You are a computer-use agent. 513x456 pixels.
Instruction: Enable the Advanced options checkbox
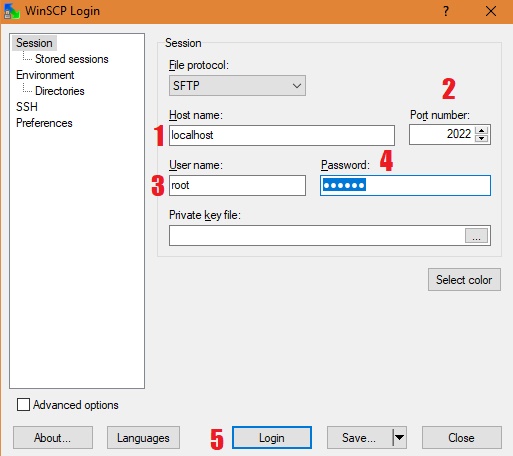(x=23, y=405)
